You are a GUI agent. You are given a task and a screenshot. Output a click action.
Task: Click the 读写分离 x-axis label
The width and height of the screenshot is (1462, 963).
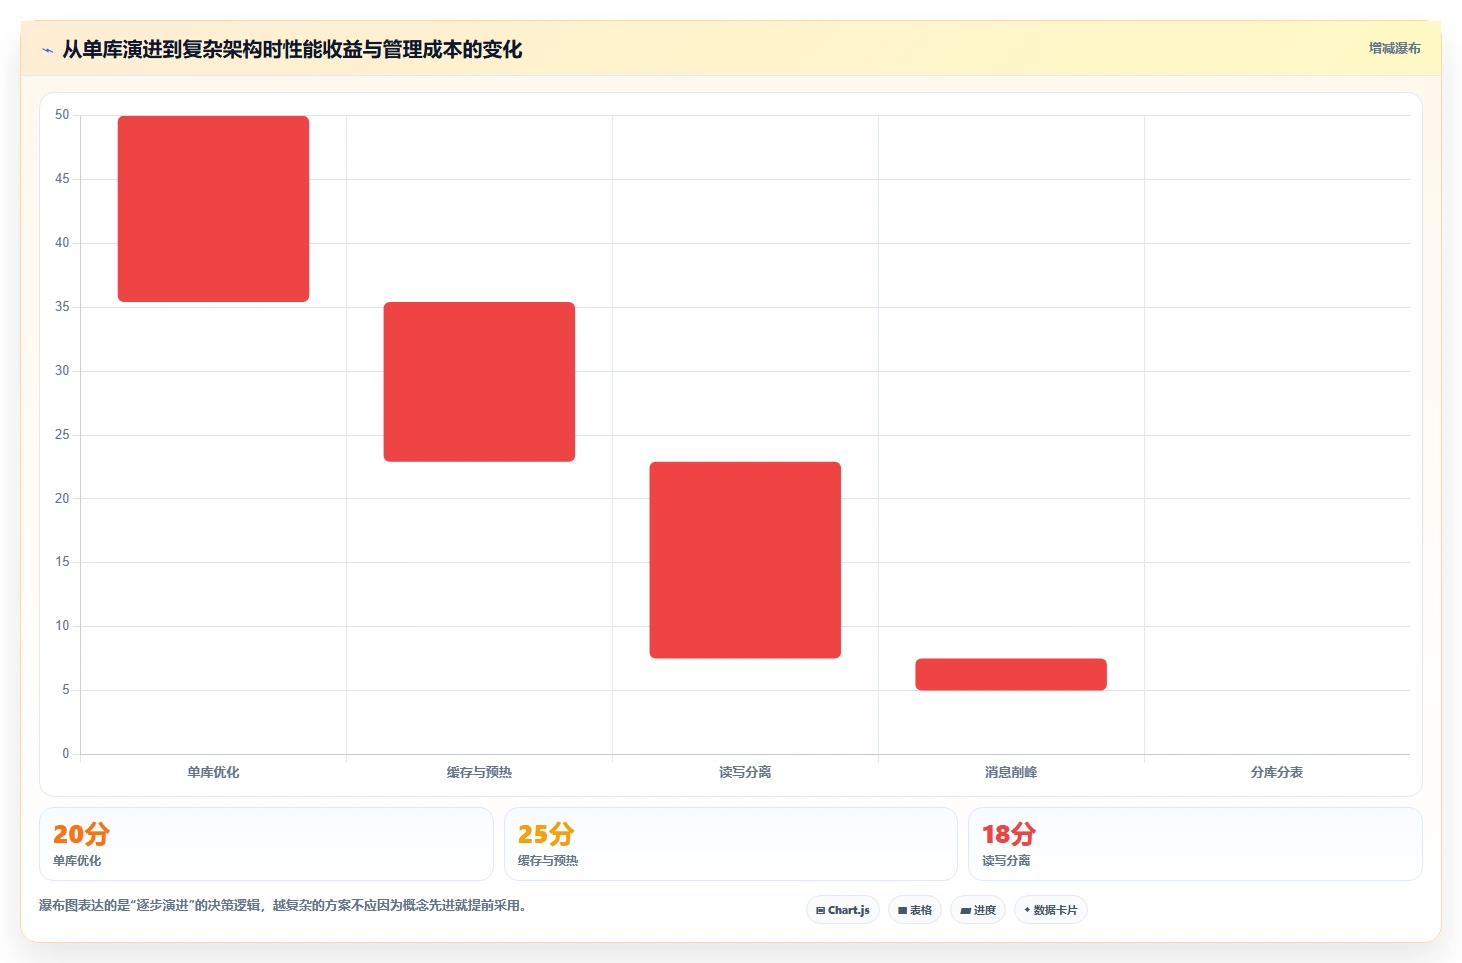point(745,772)
